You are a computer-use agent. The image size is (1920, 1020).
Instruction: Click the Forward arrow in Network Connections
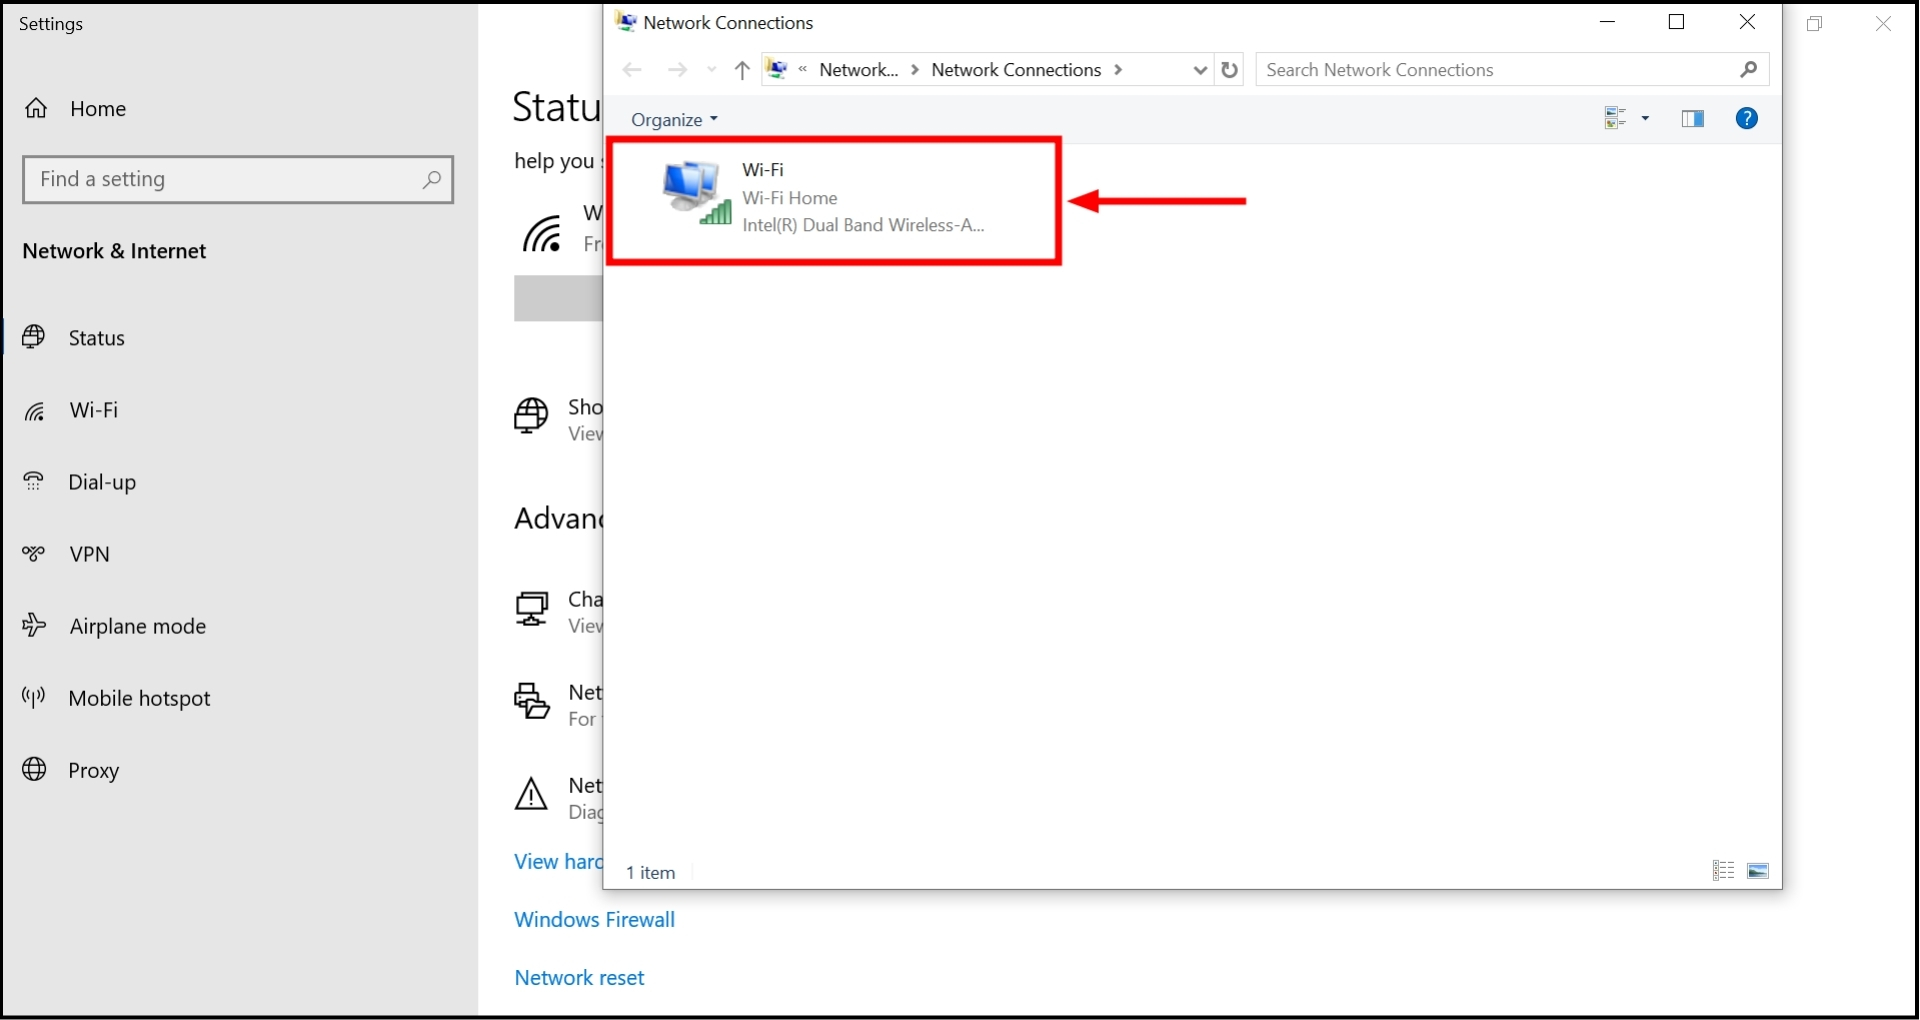click(677, 70)
